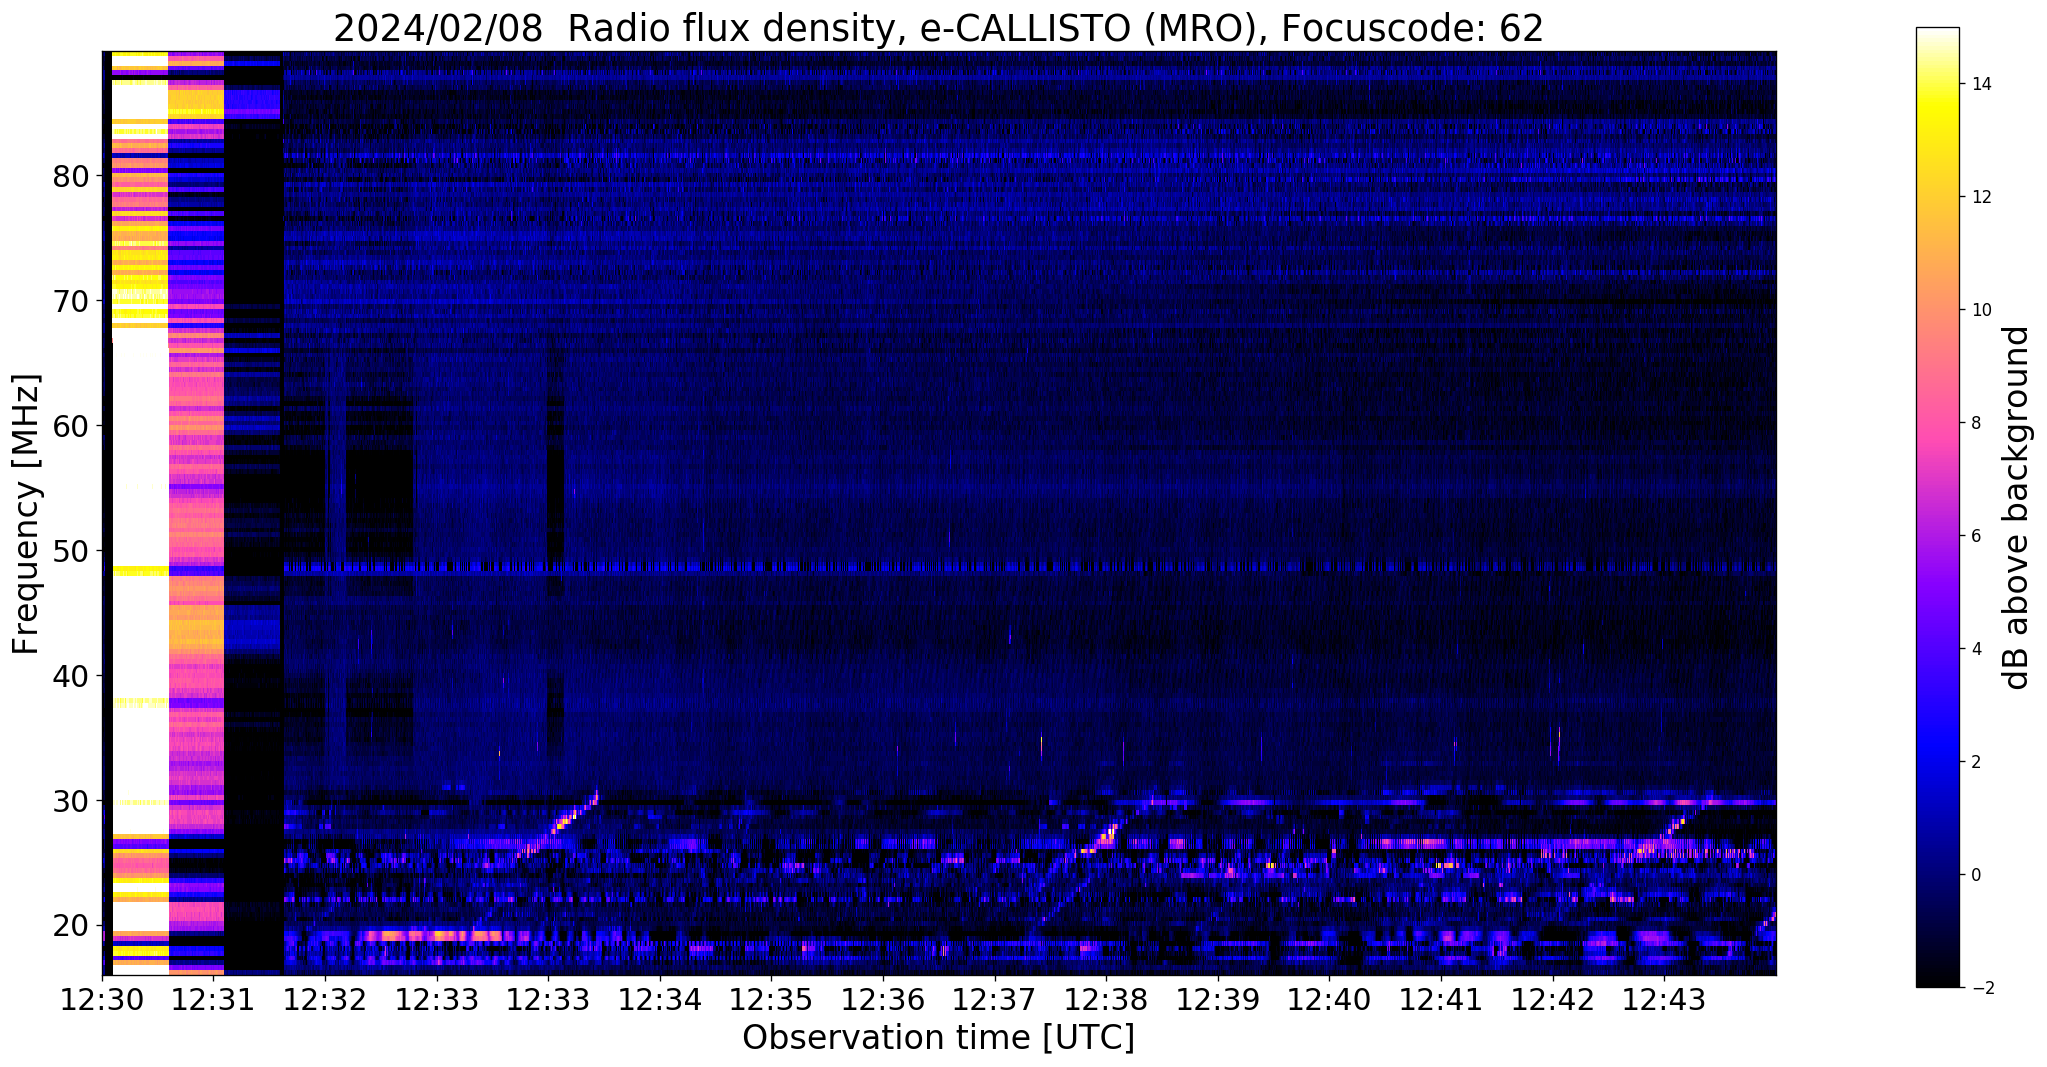
Task: Click the 12:38 time tick label
Action: pos(1106,999)
